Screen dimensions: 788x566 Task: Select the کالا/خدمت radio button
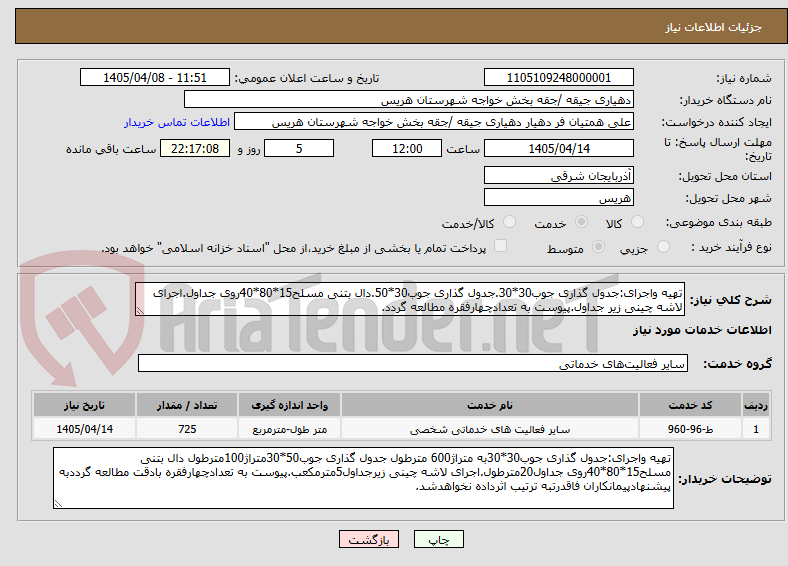pos(509,222)
